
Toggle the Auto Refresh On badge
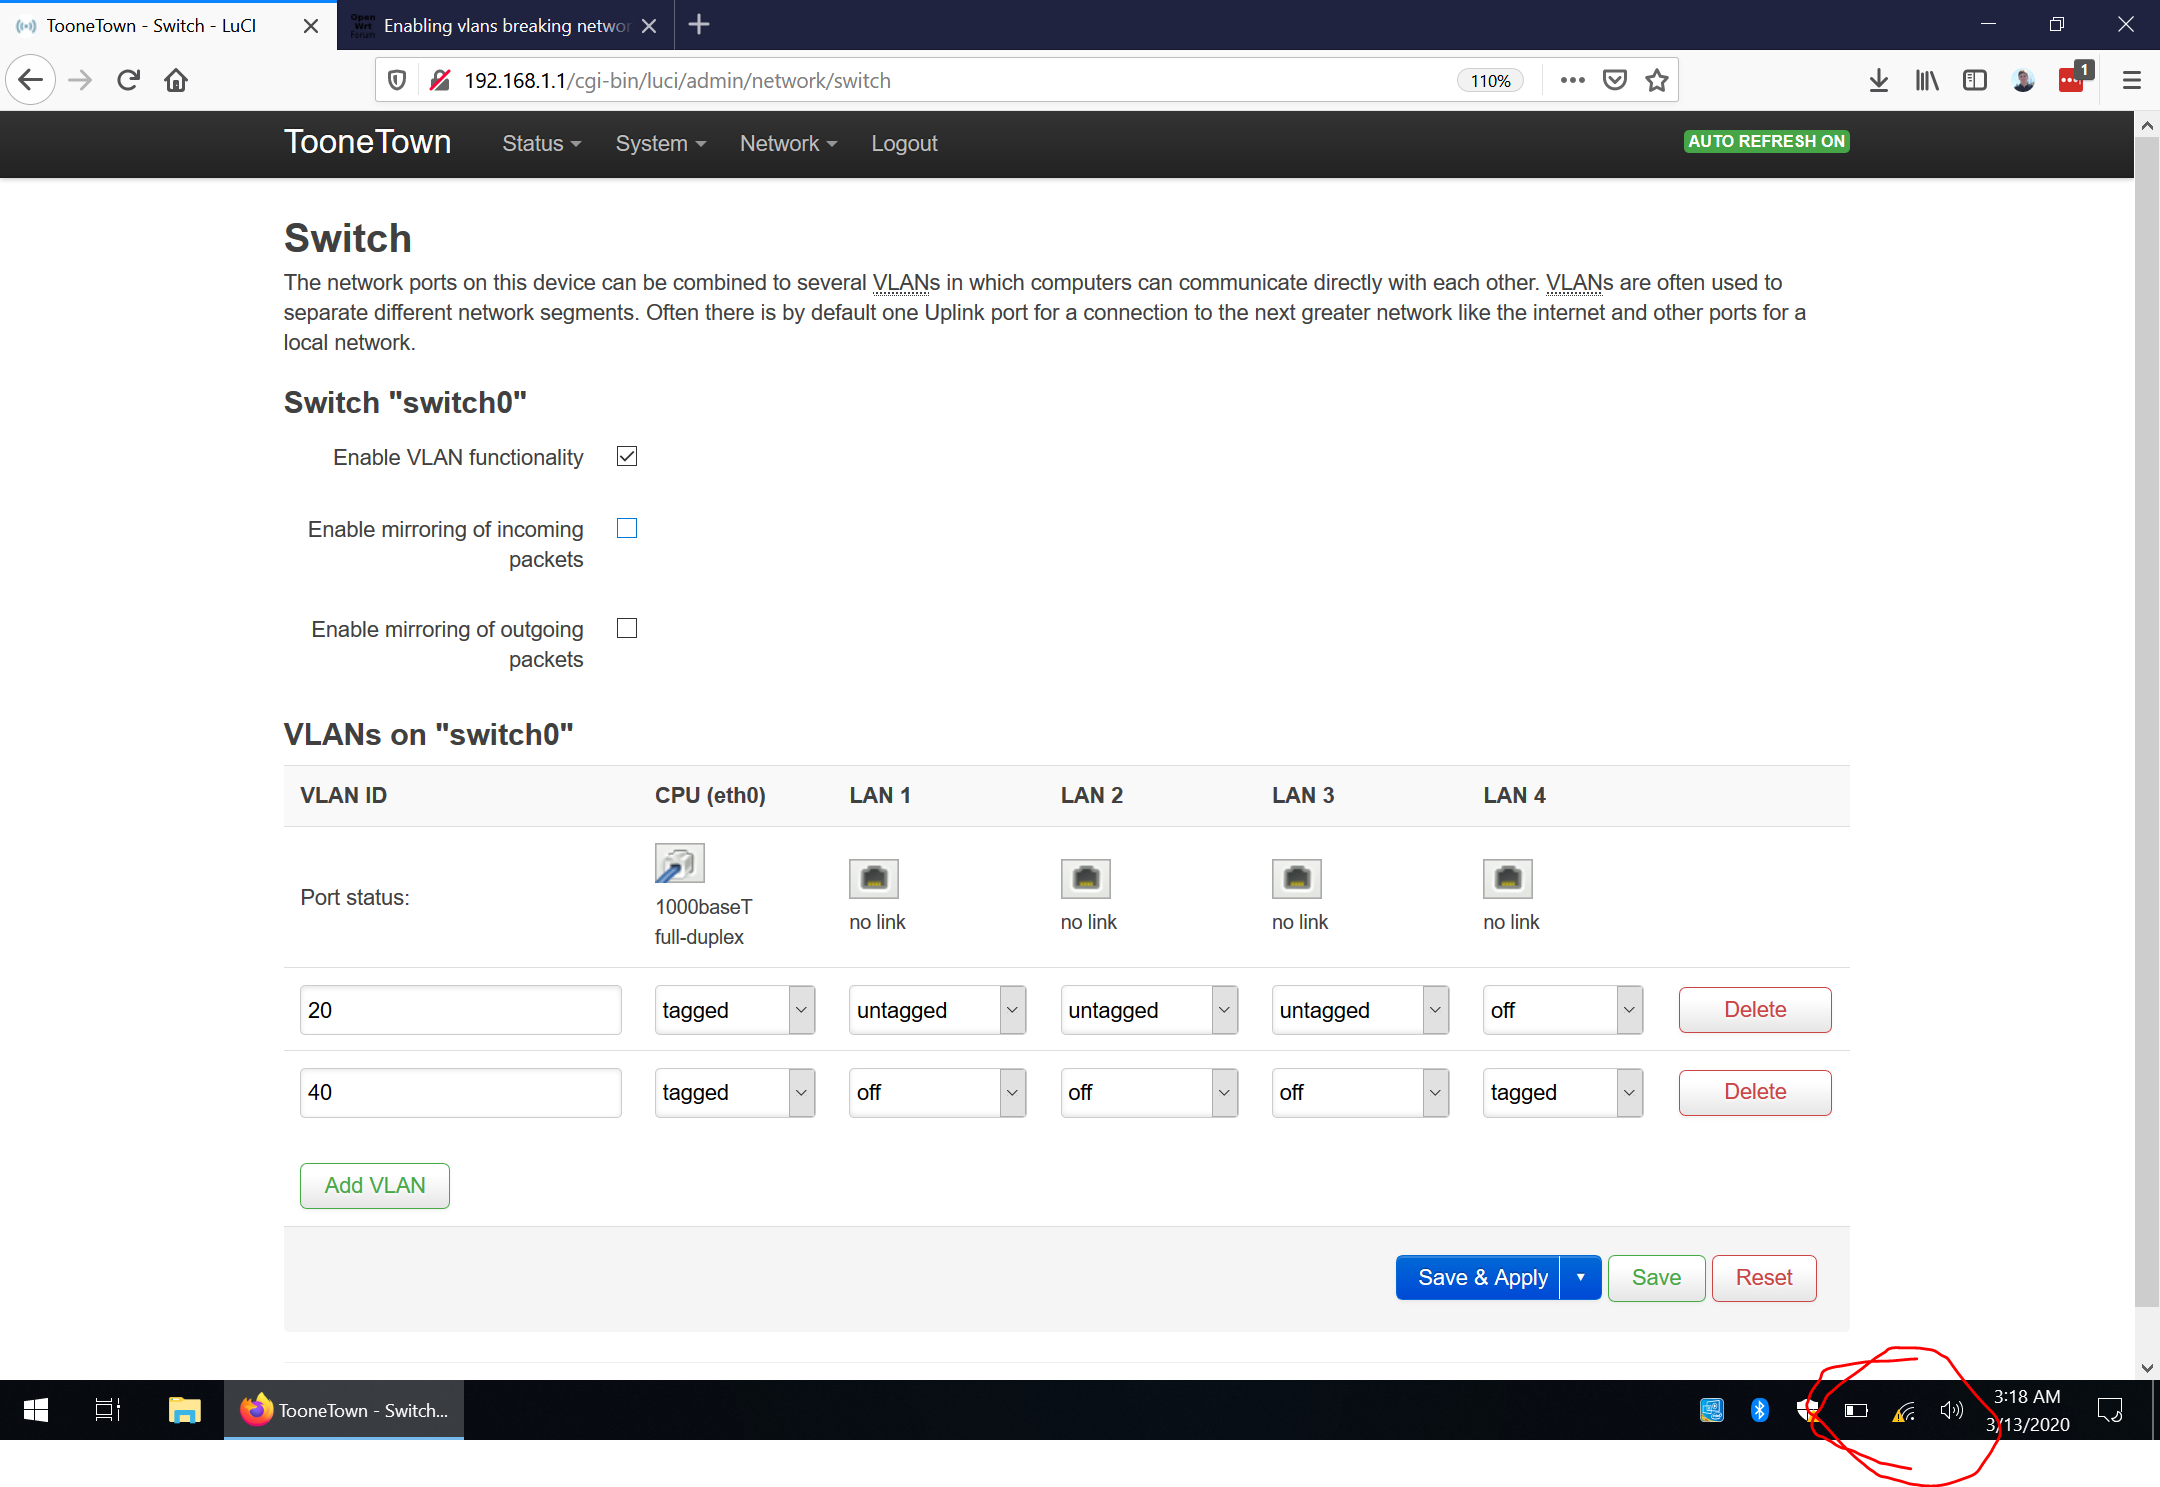point(1766,141)
